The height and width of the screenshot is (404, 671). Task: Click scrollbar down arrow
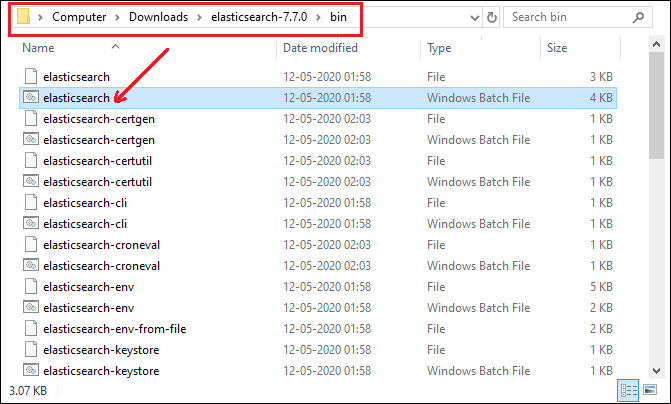pyautogui.click(x=656, y=371)
